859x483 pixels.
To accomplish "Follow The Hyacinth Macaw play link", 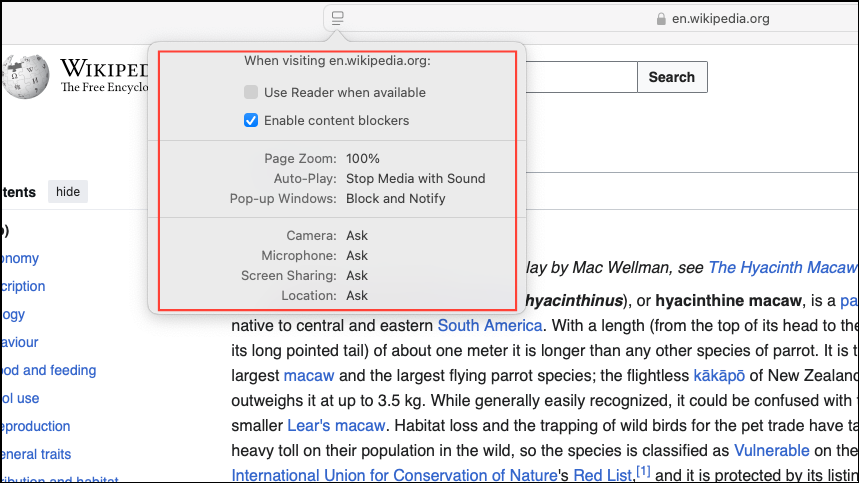I will point(783,267).
